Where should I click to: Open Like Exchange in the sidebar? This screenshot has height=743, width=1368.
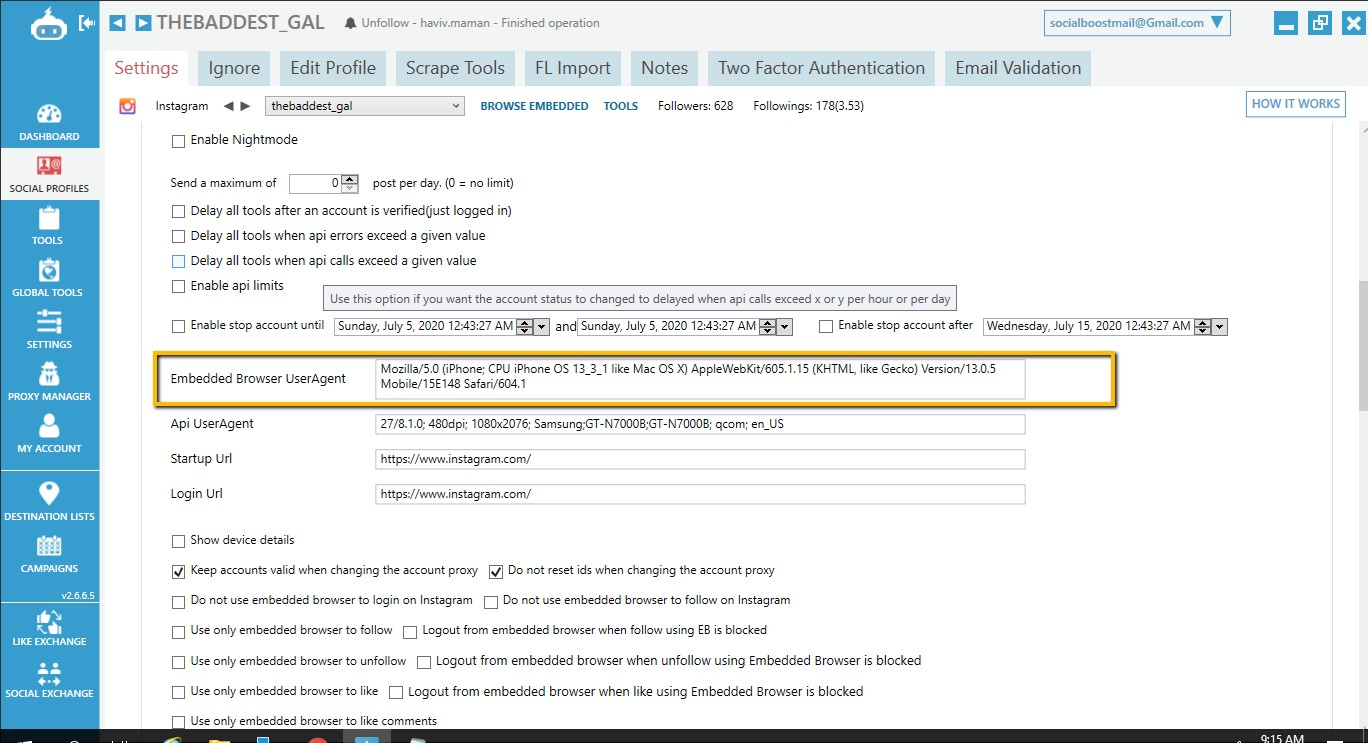(49, 628)
